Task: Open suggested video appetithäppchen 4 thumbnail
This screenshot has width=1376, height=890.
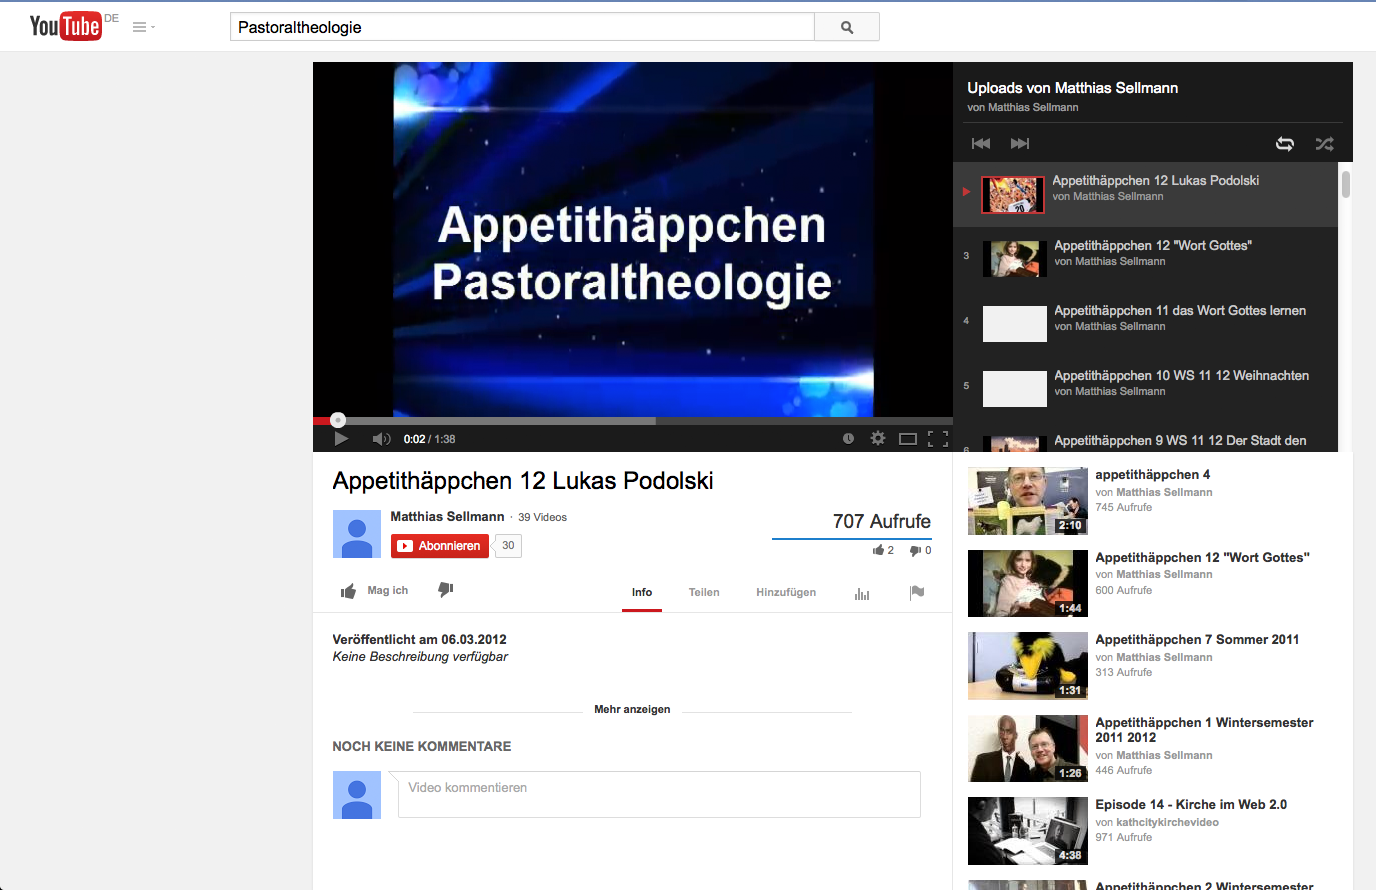Action: 1028,501
